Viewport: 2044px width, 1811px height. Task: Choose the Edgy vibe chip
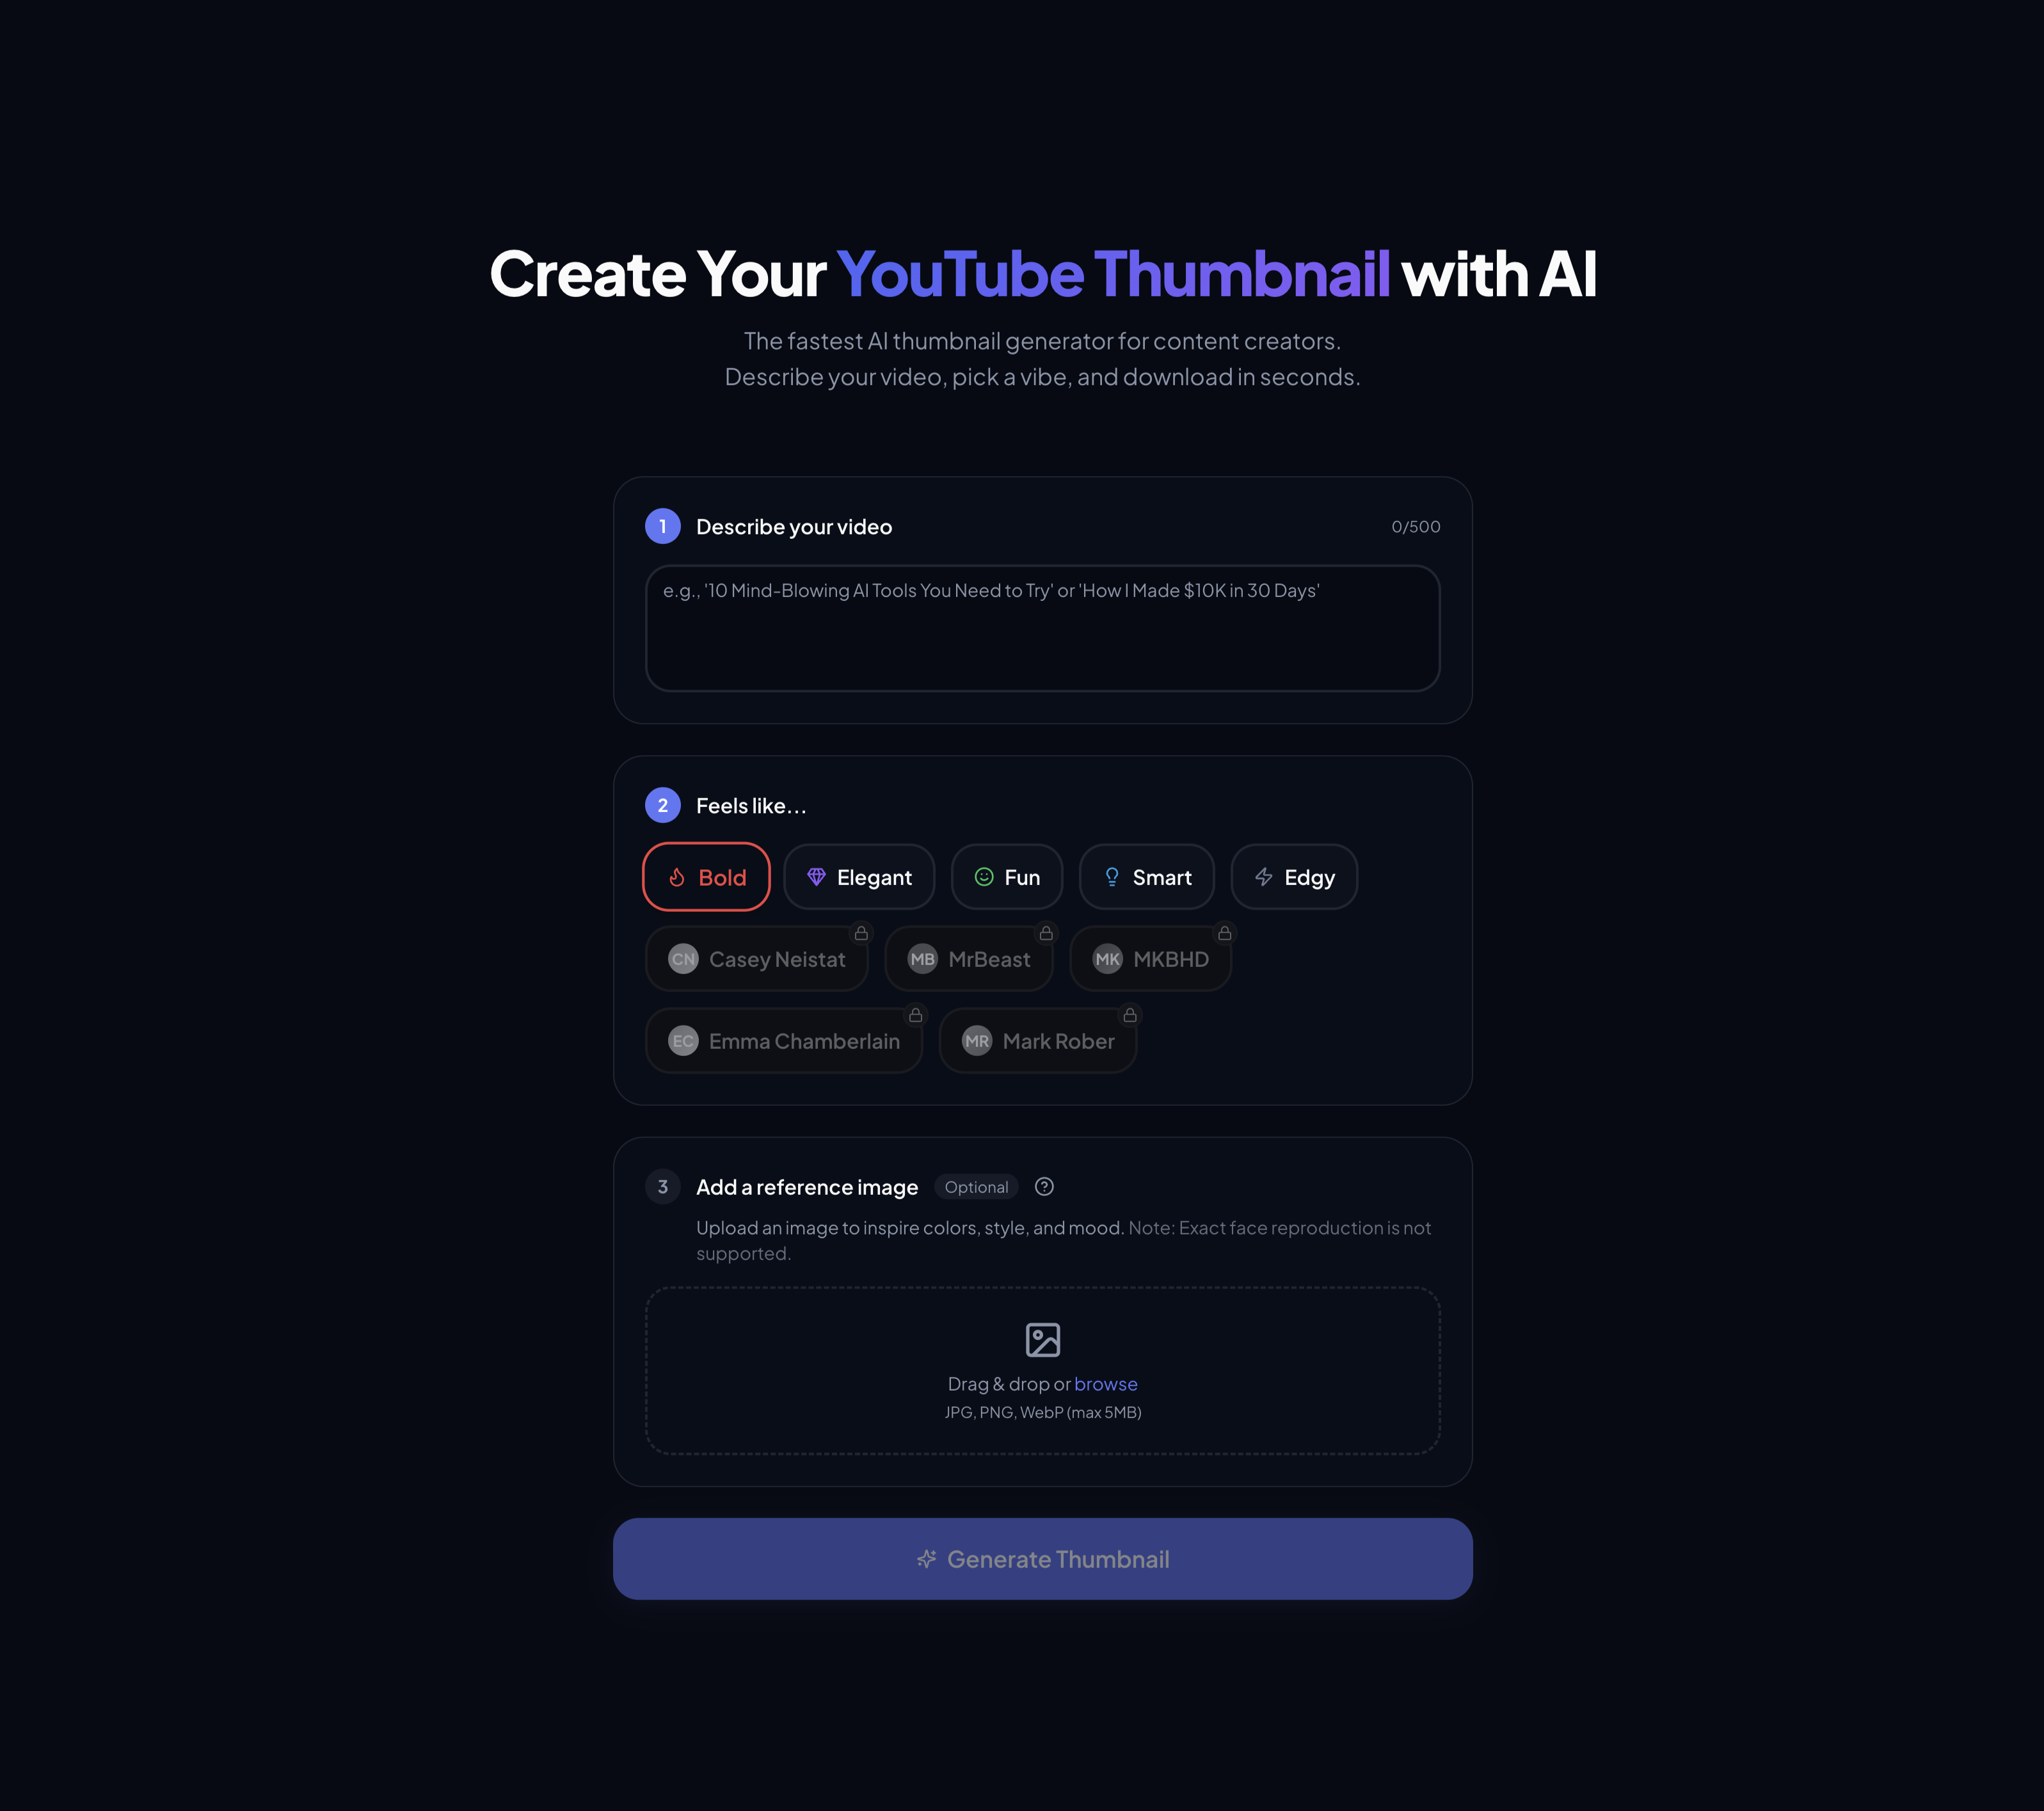coord(1294,877)
